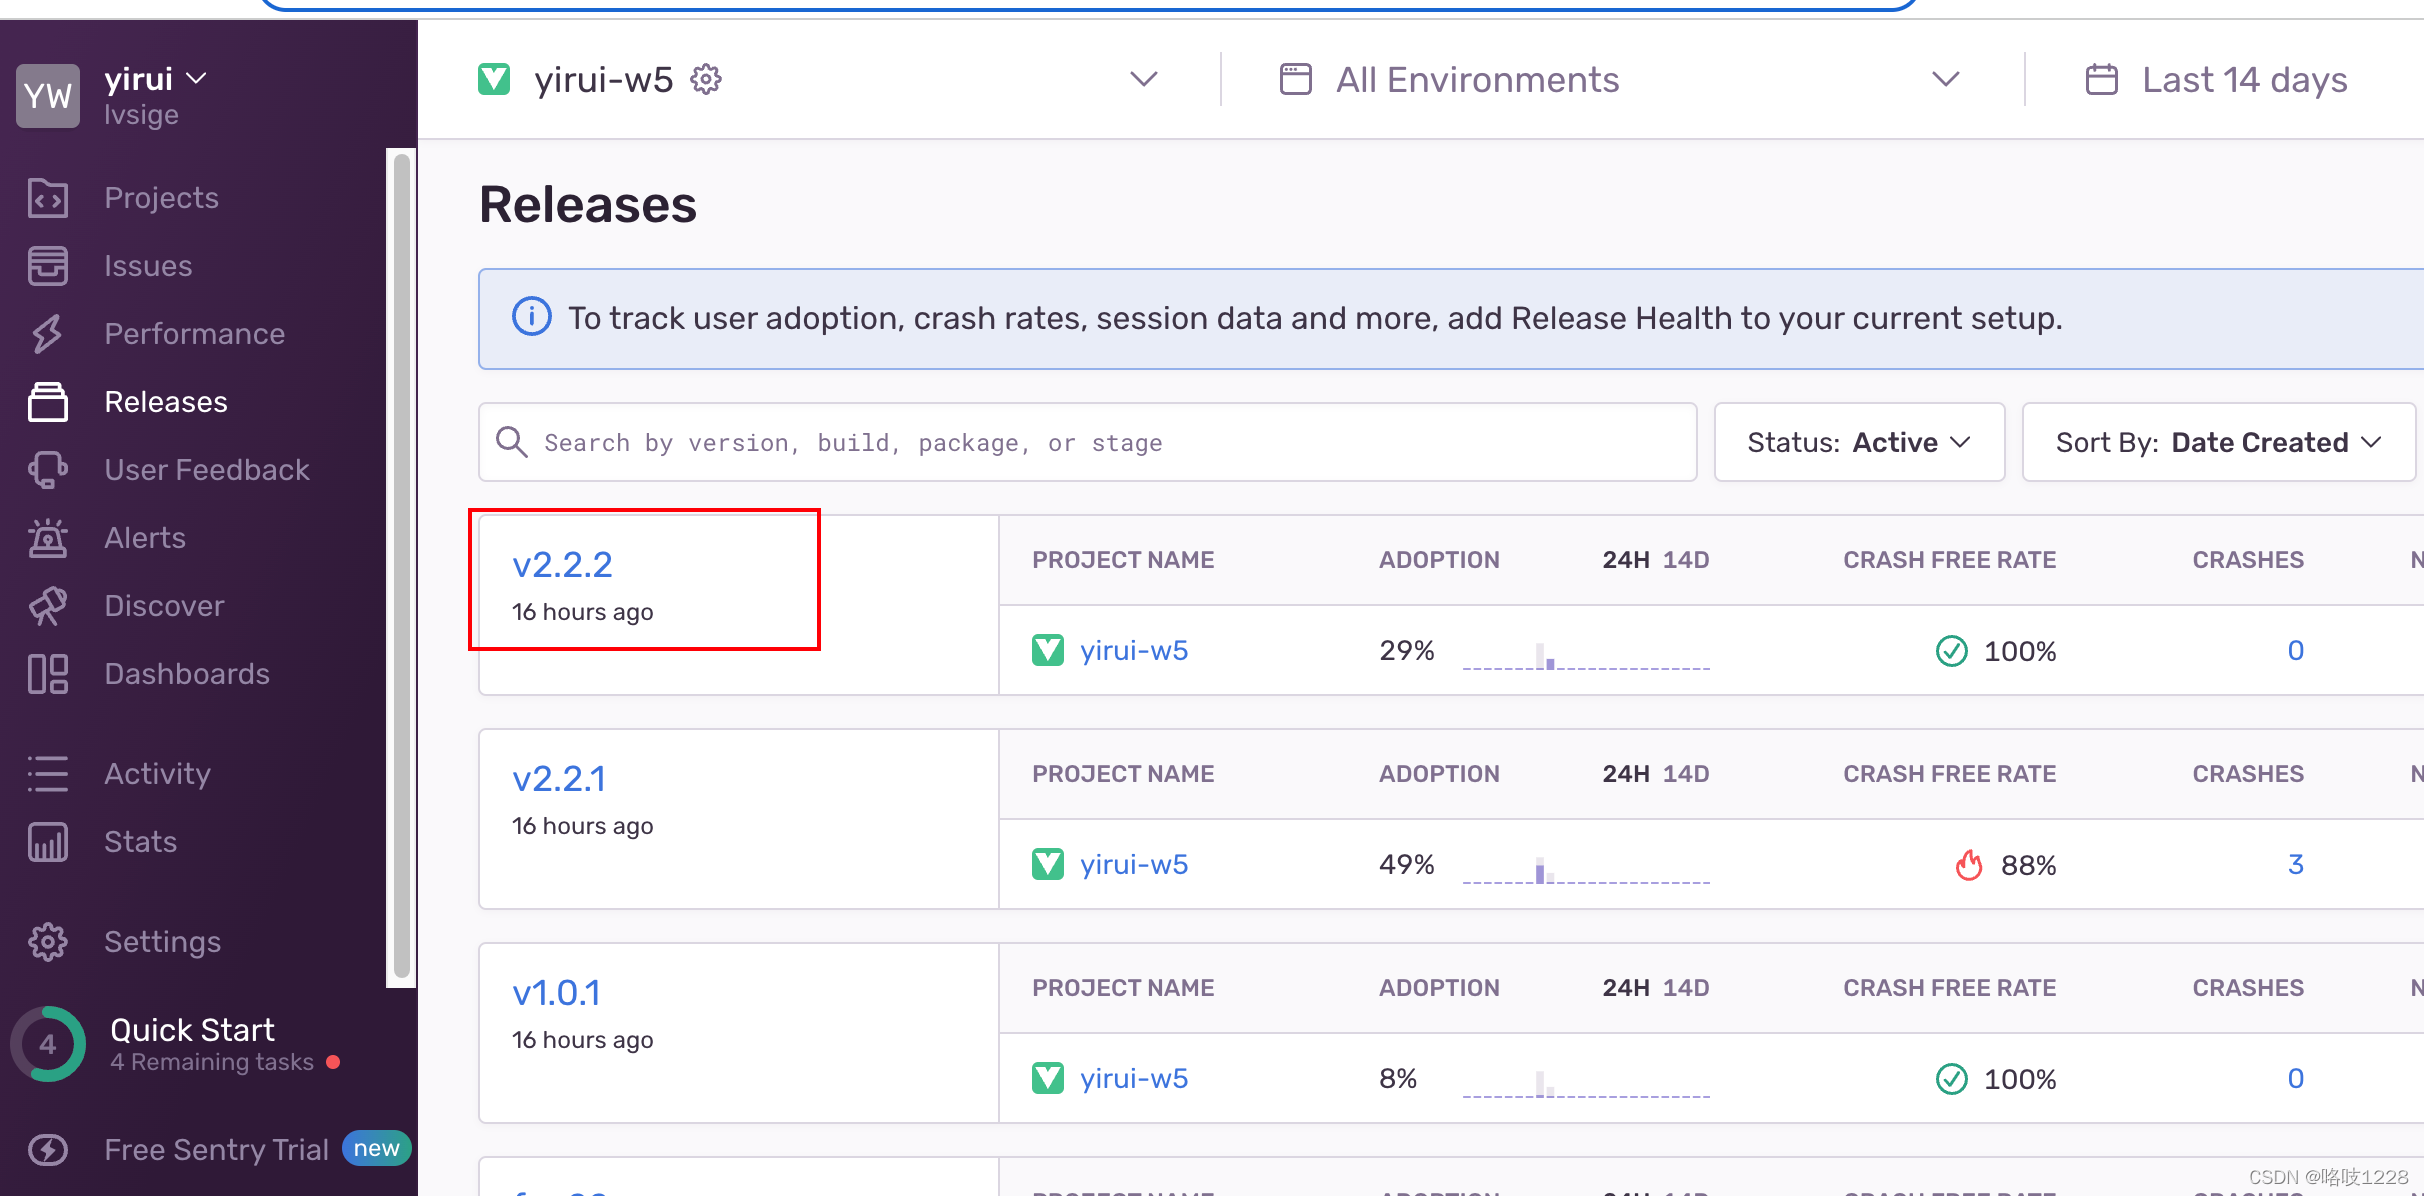The height and width of the screenshot is (1196, 2424).
Task: Switch v2.2.1 adoption chart to 14D
Action: (1686, 774)
